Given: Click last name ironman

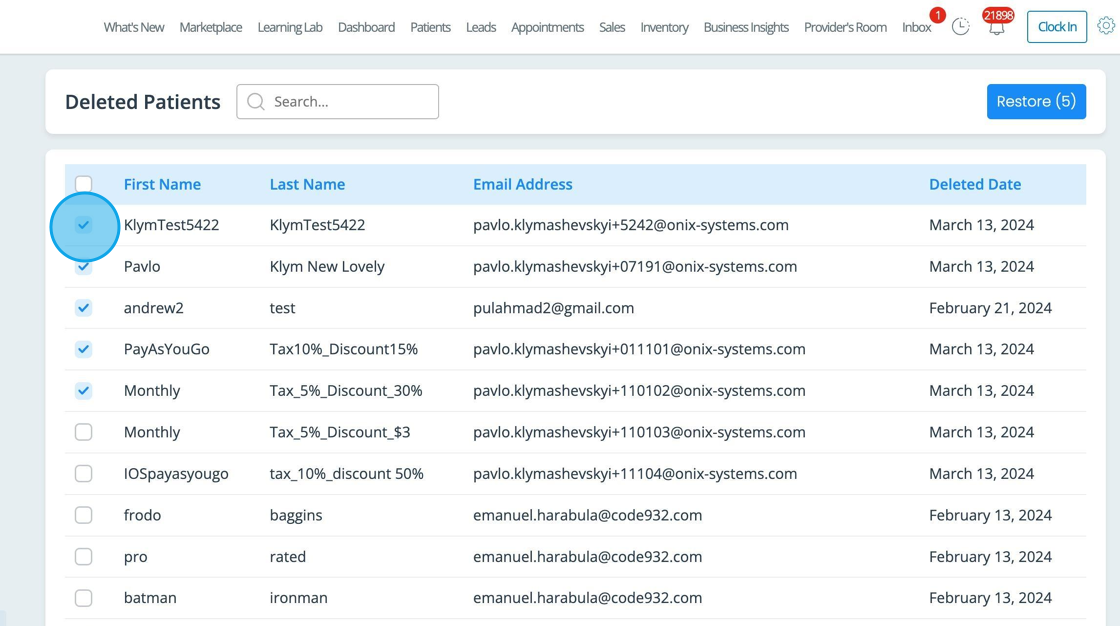Looking at the screenshot, I should point(299,598).
